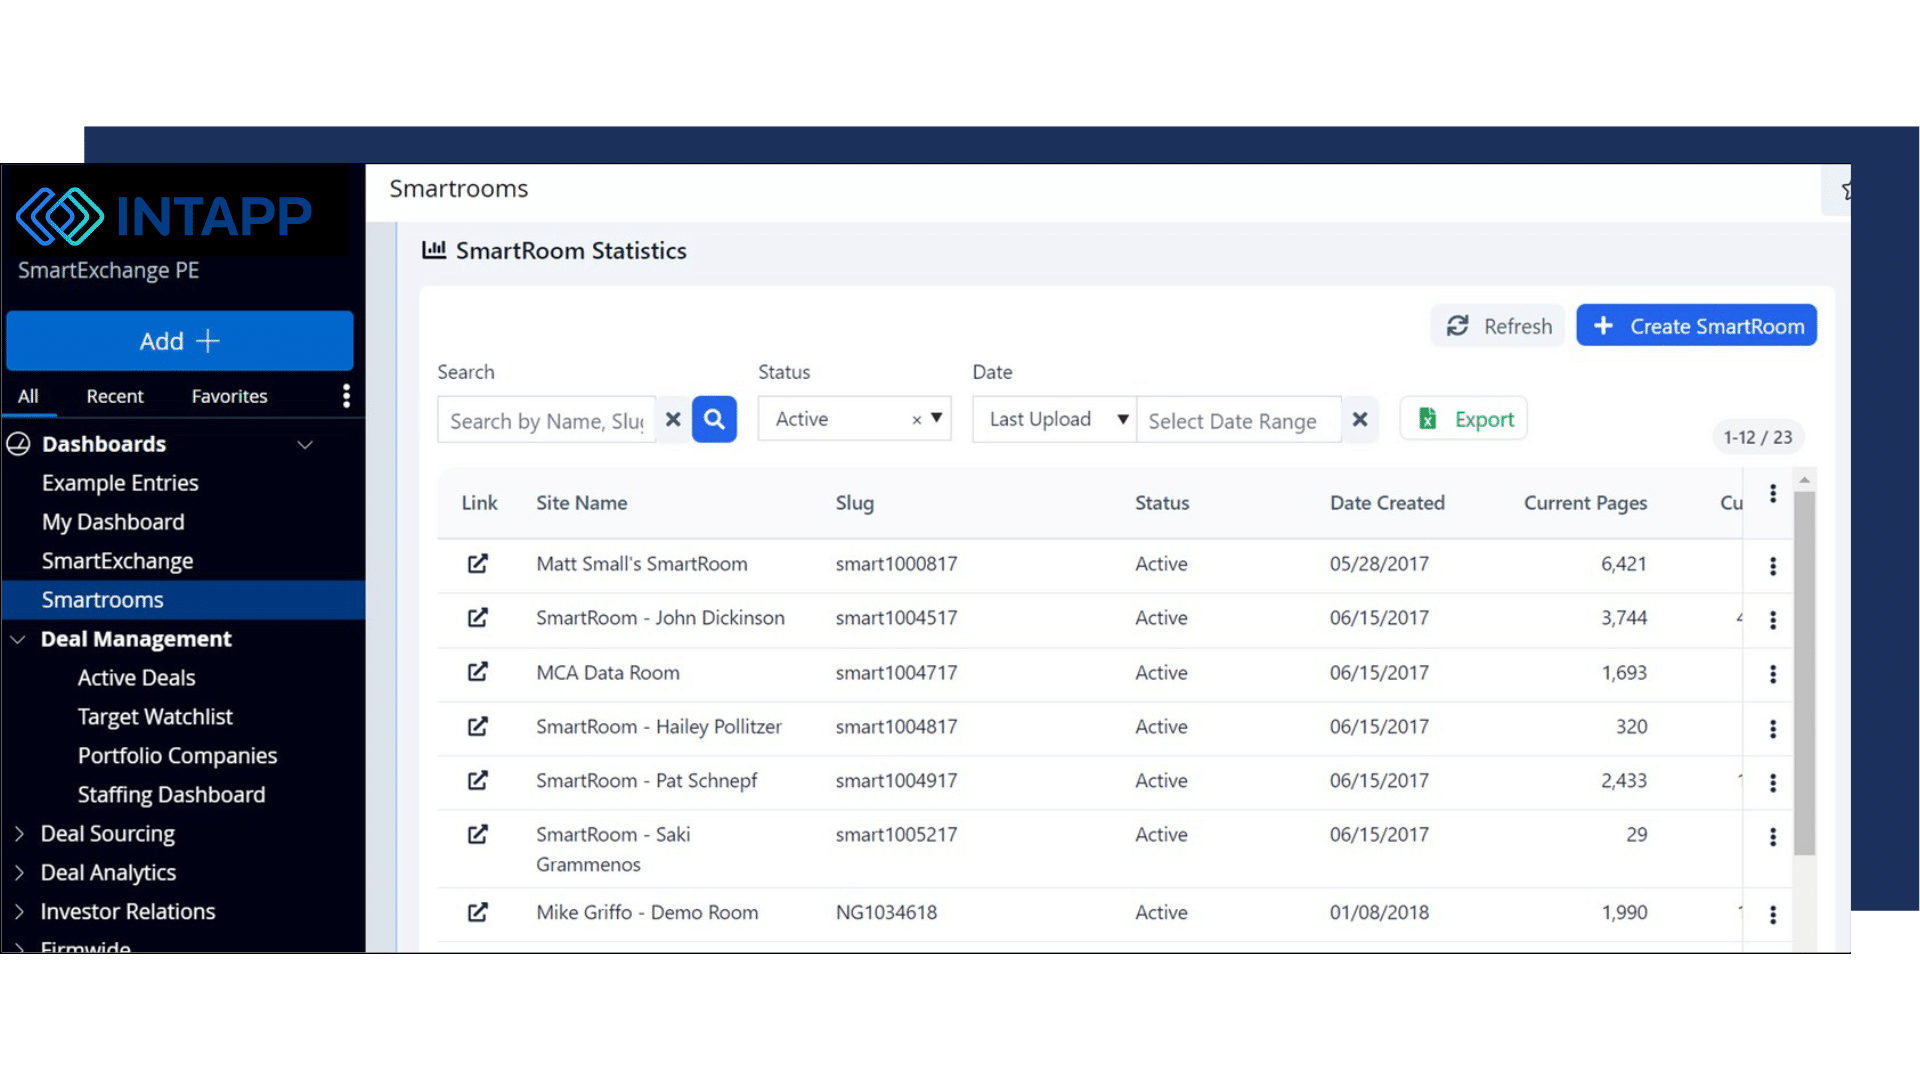Switch to the All tab in sidebar
The height and width of the screenshot is (1080, 1920).
[28, 396]
